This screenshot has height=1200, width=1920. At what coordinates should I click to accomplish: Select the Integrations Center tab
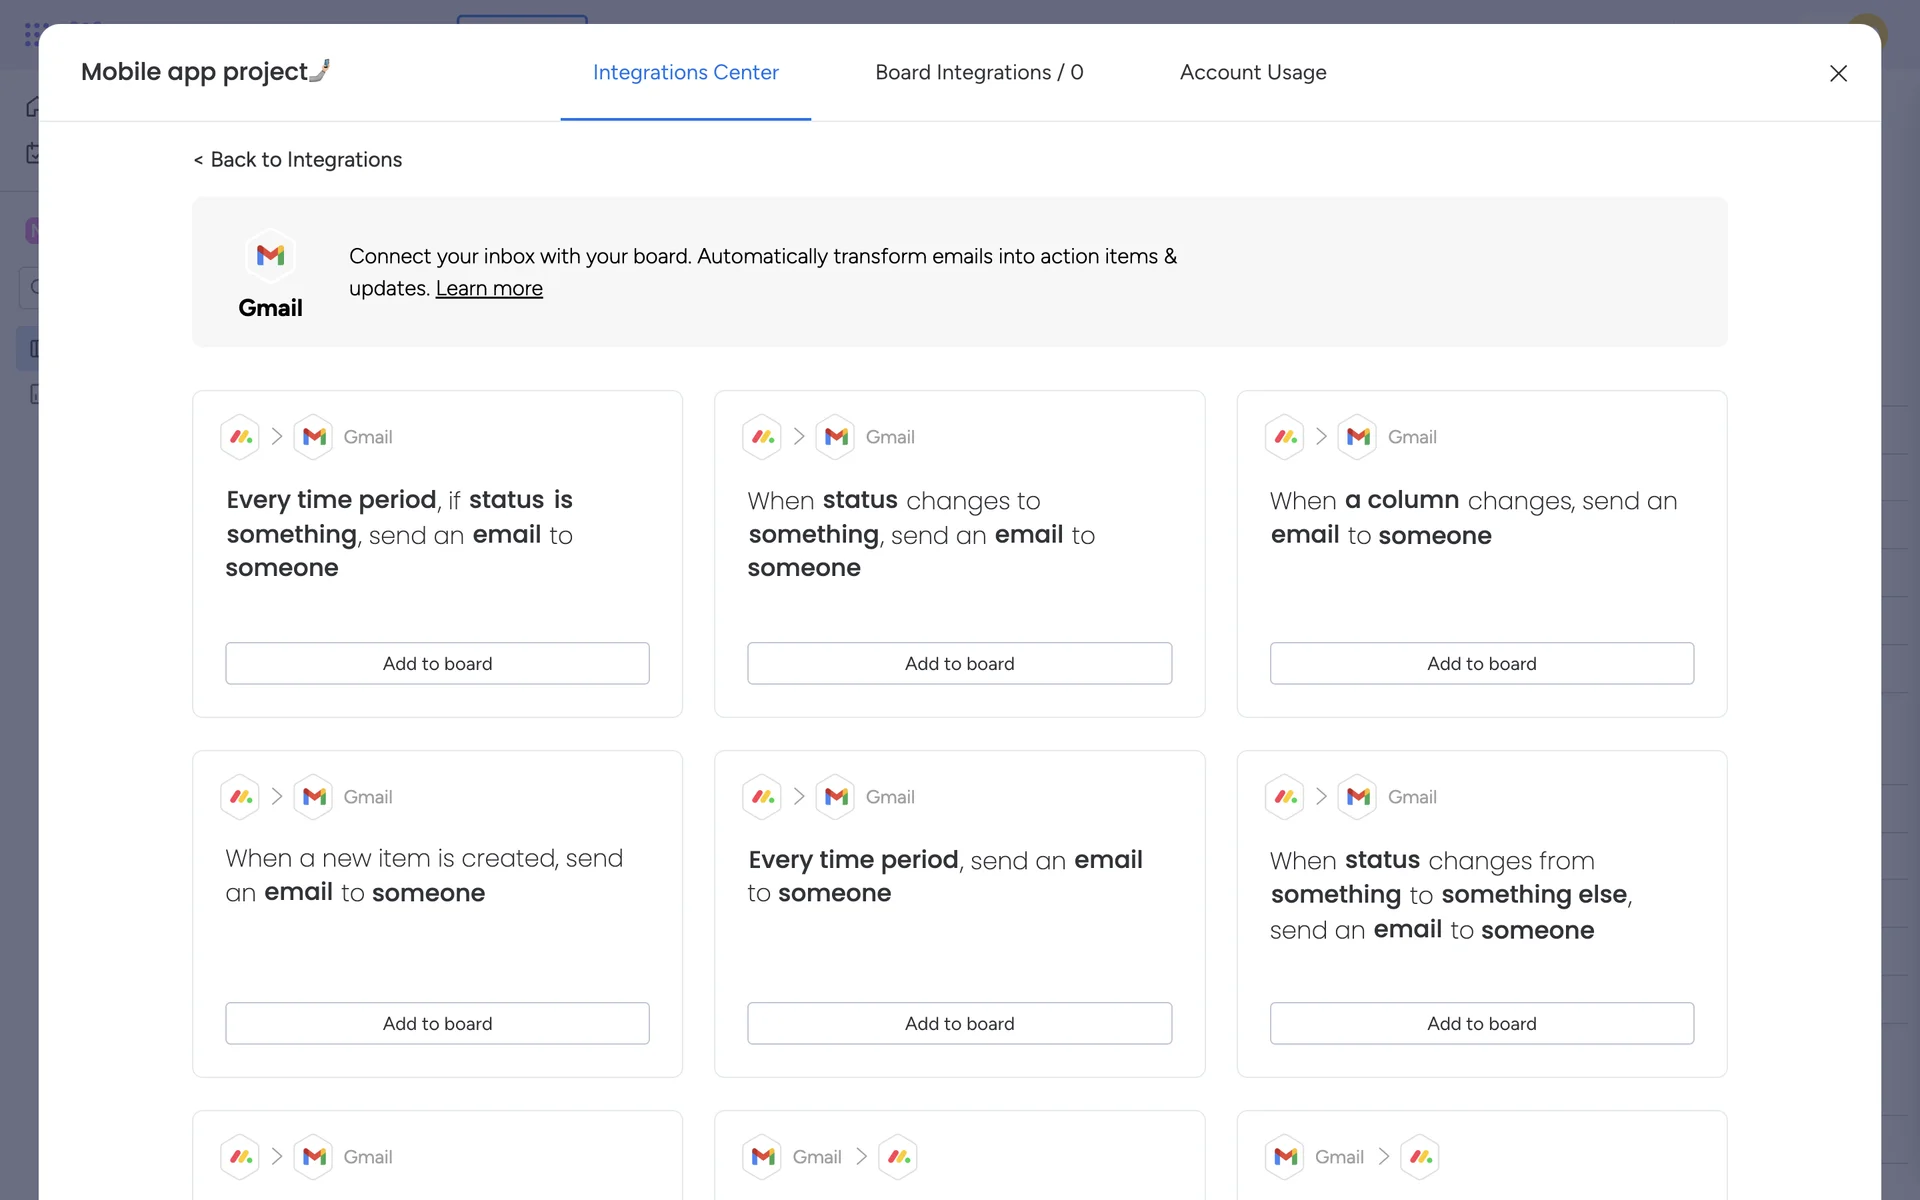685,72
